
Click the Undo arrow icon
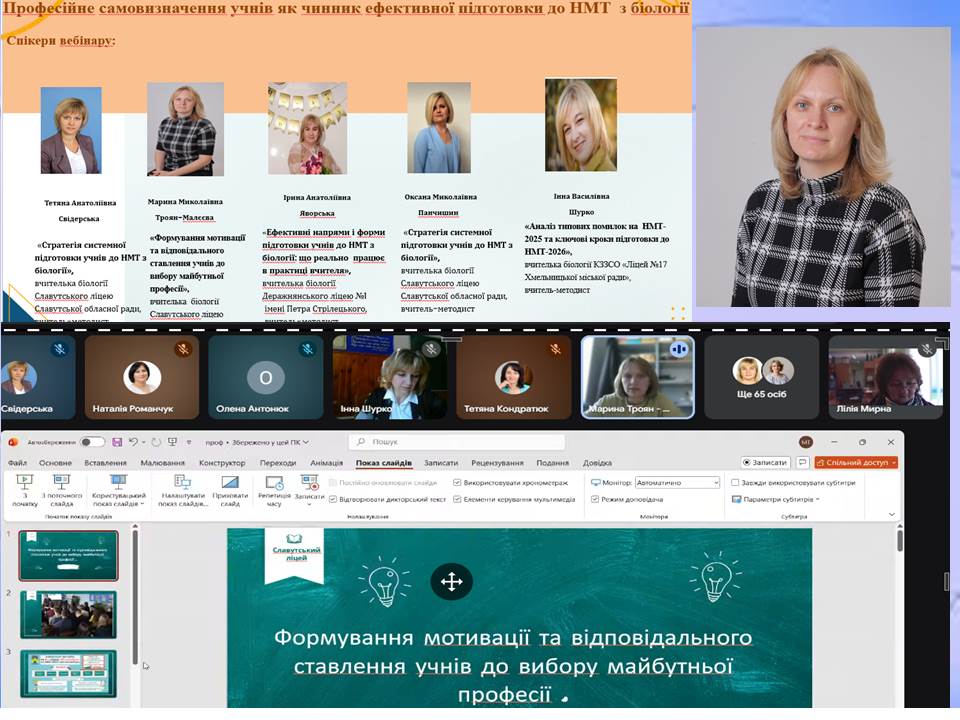click(133, 442)
